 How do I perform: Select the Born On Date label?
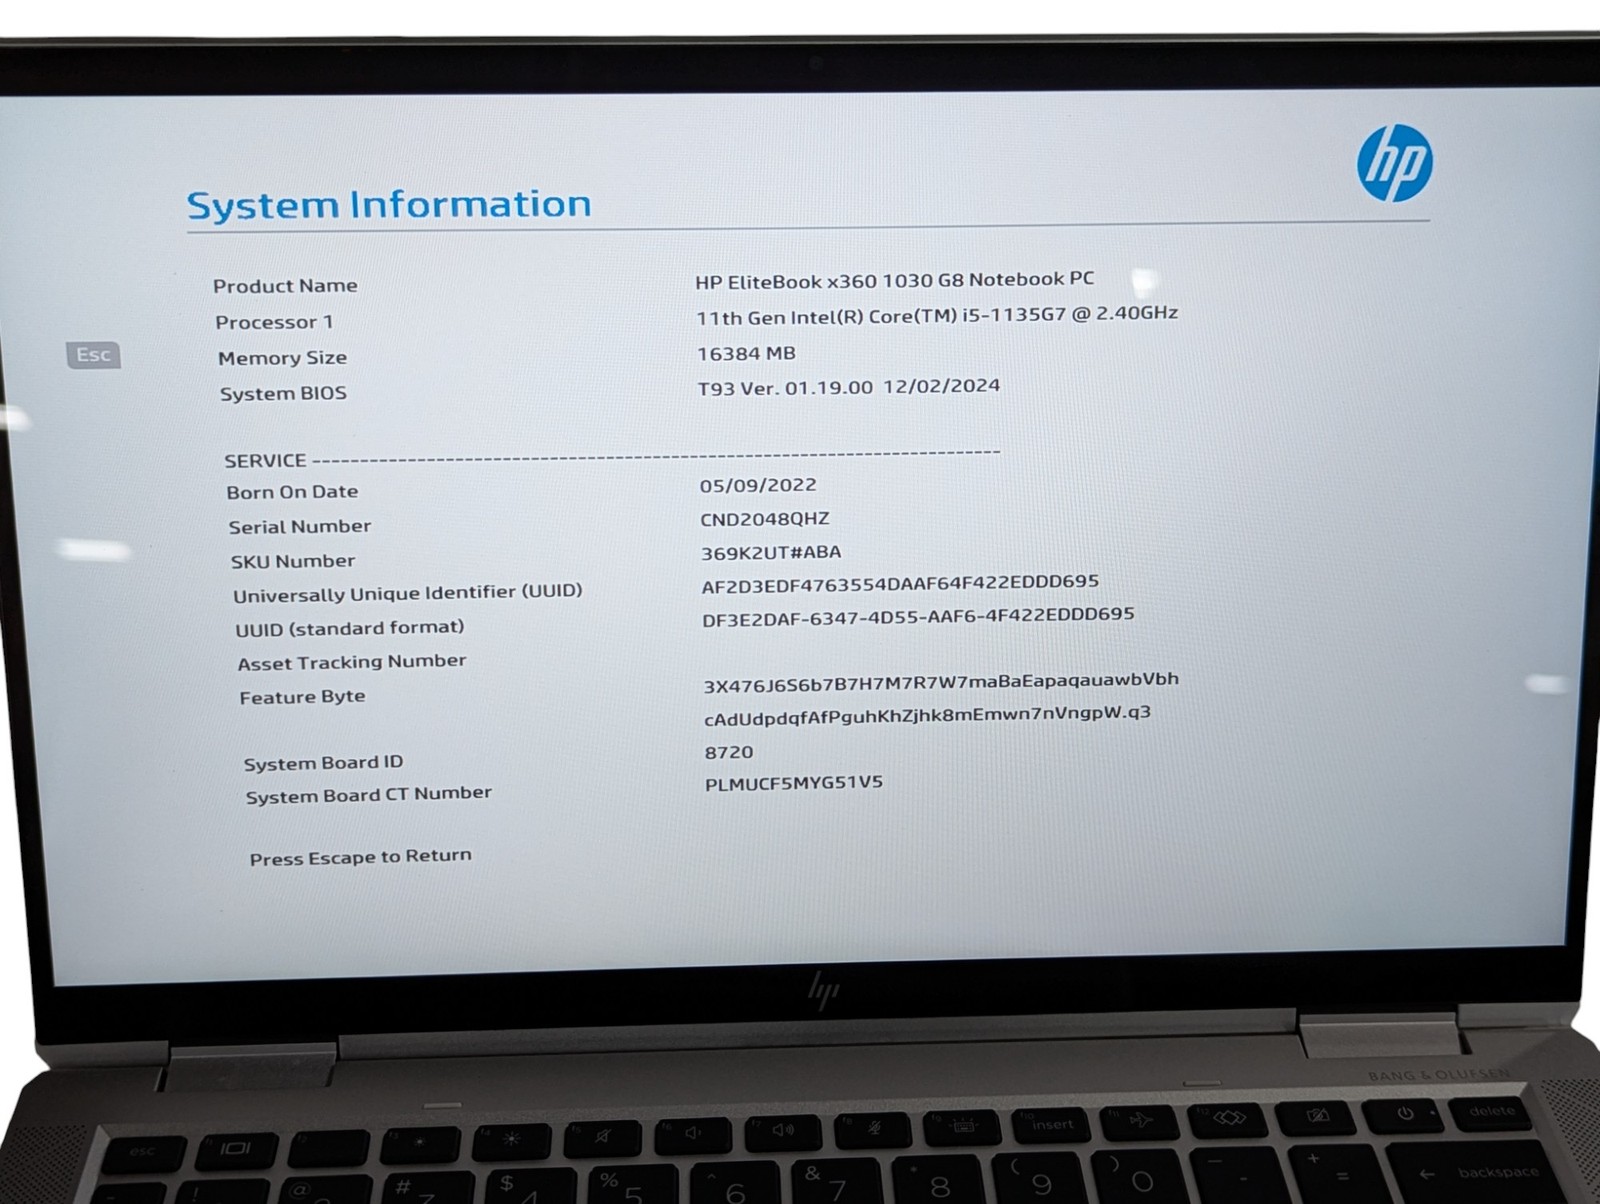coord(292,492)
